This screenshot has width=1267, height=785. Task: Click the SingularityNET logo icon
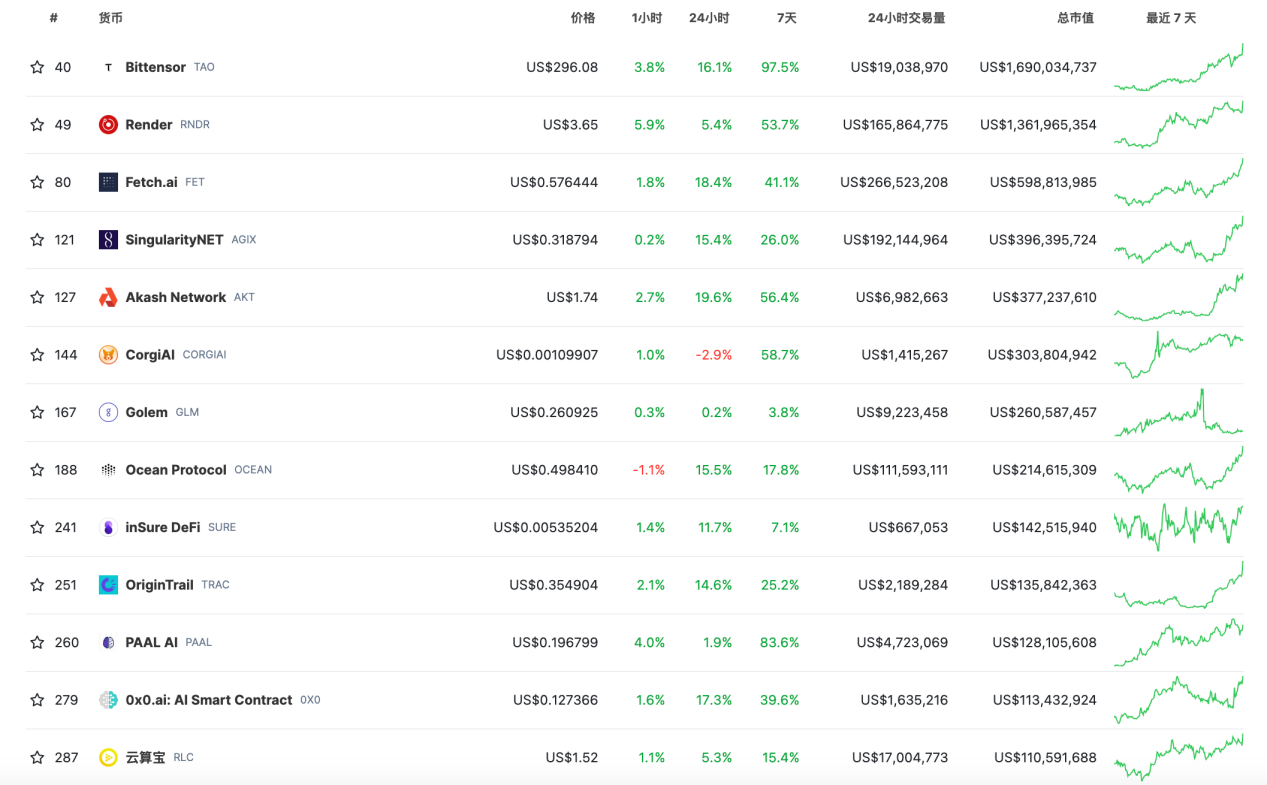click(x=108, y=240)
